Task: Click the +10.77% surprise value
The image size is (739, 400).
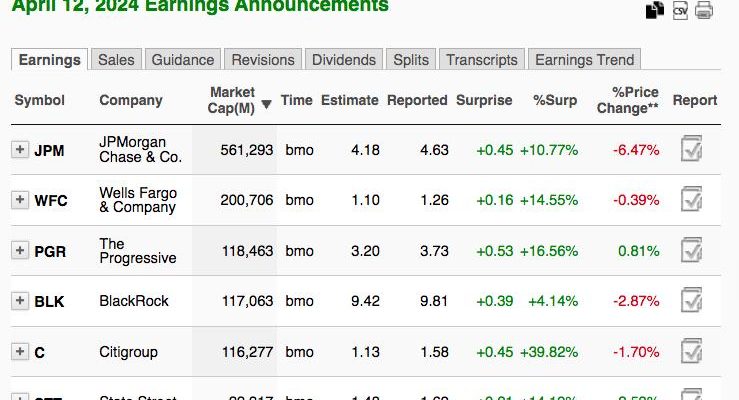Action: [x=549, y=150]
